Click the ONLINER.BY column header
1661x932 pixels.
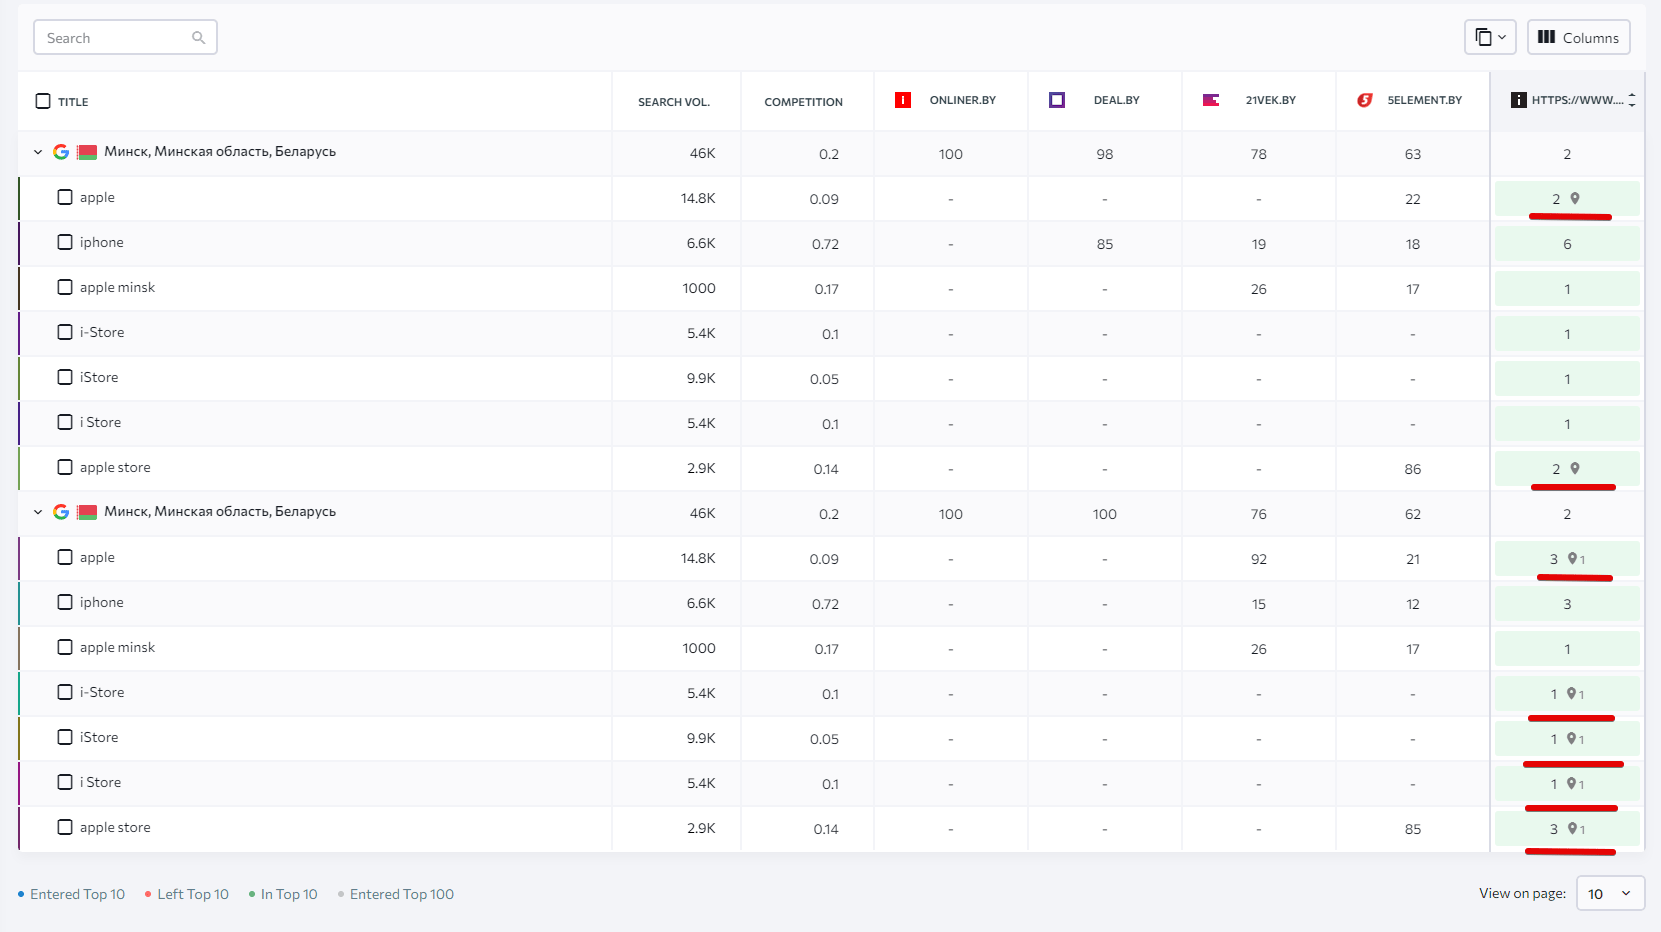(962, 100)
